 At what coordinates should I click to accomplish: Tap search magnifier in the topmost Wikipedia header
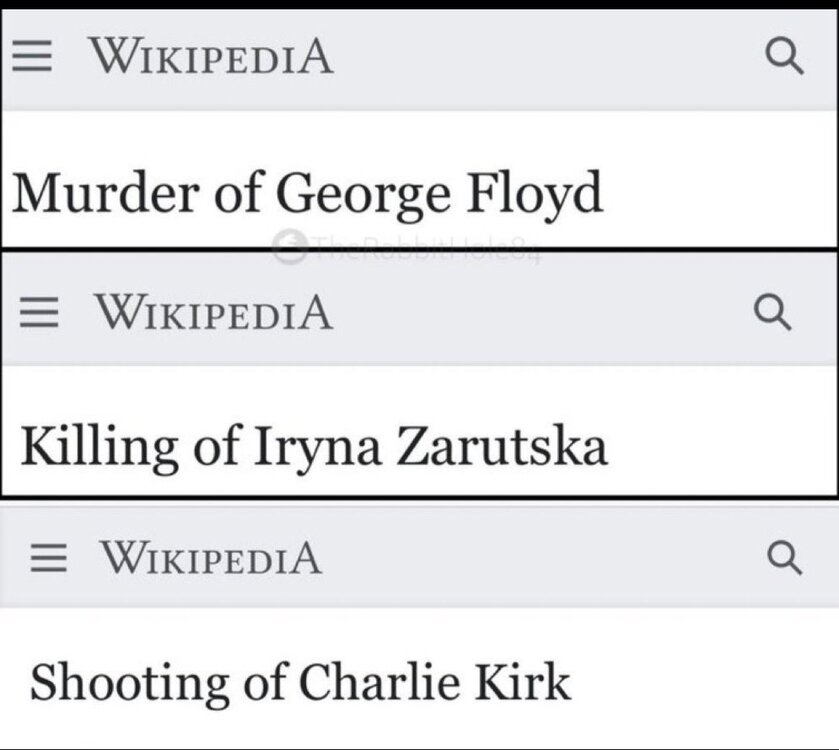click(784, 56)
